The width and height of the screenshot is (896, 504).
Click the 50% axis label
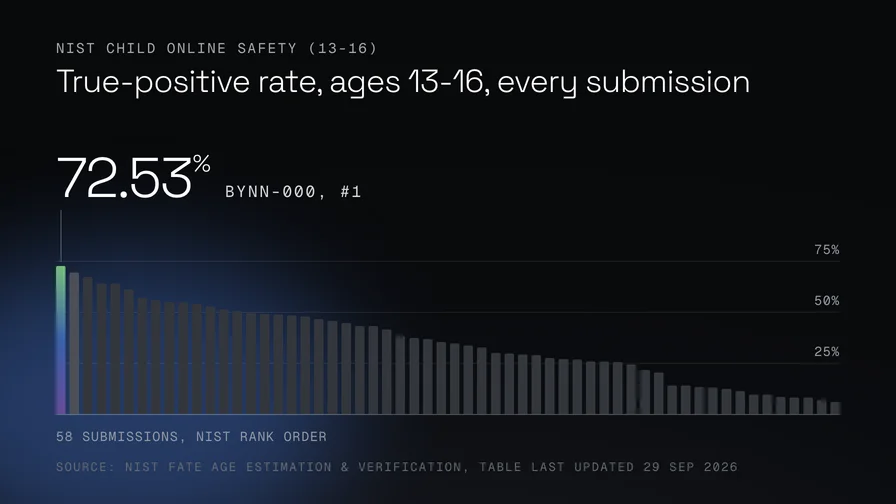(x=826, y=301)
